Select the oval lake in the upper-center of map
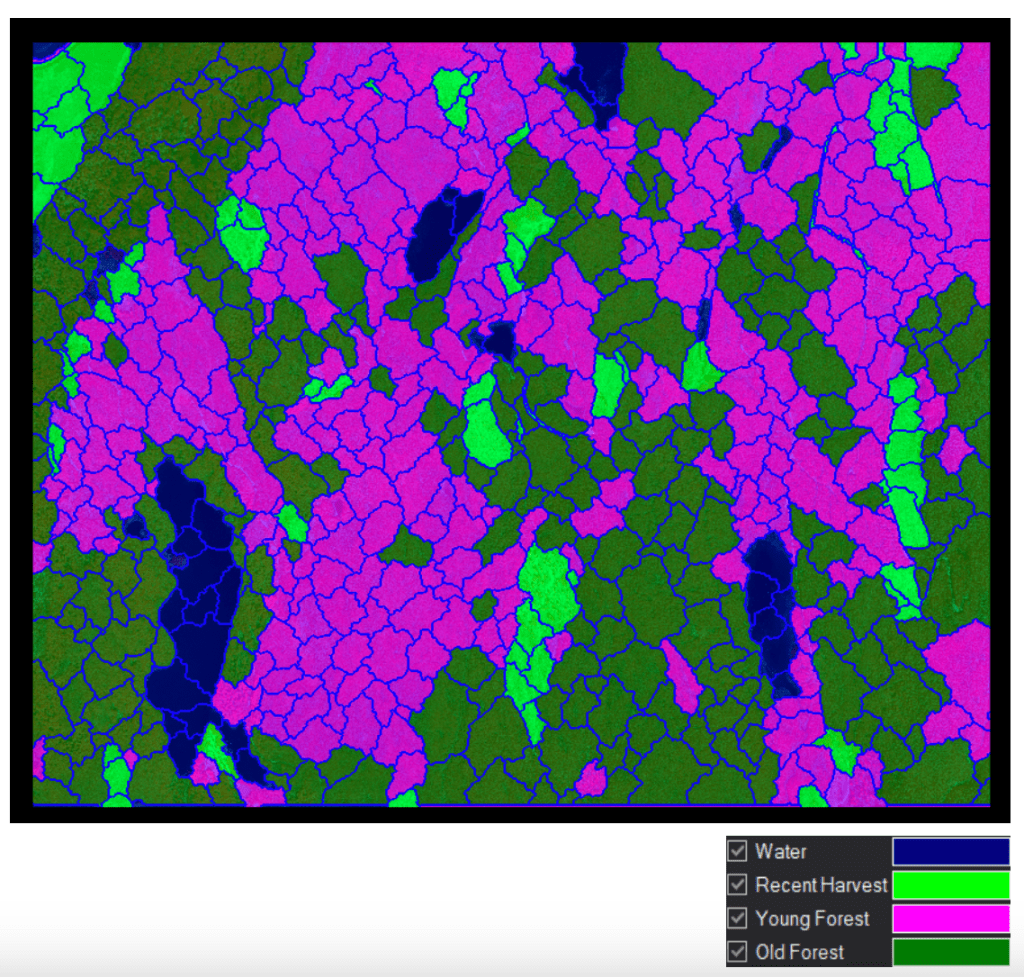1024x977 pixels. click(440, 230)
